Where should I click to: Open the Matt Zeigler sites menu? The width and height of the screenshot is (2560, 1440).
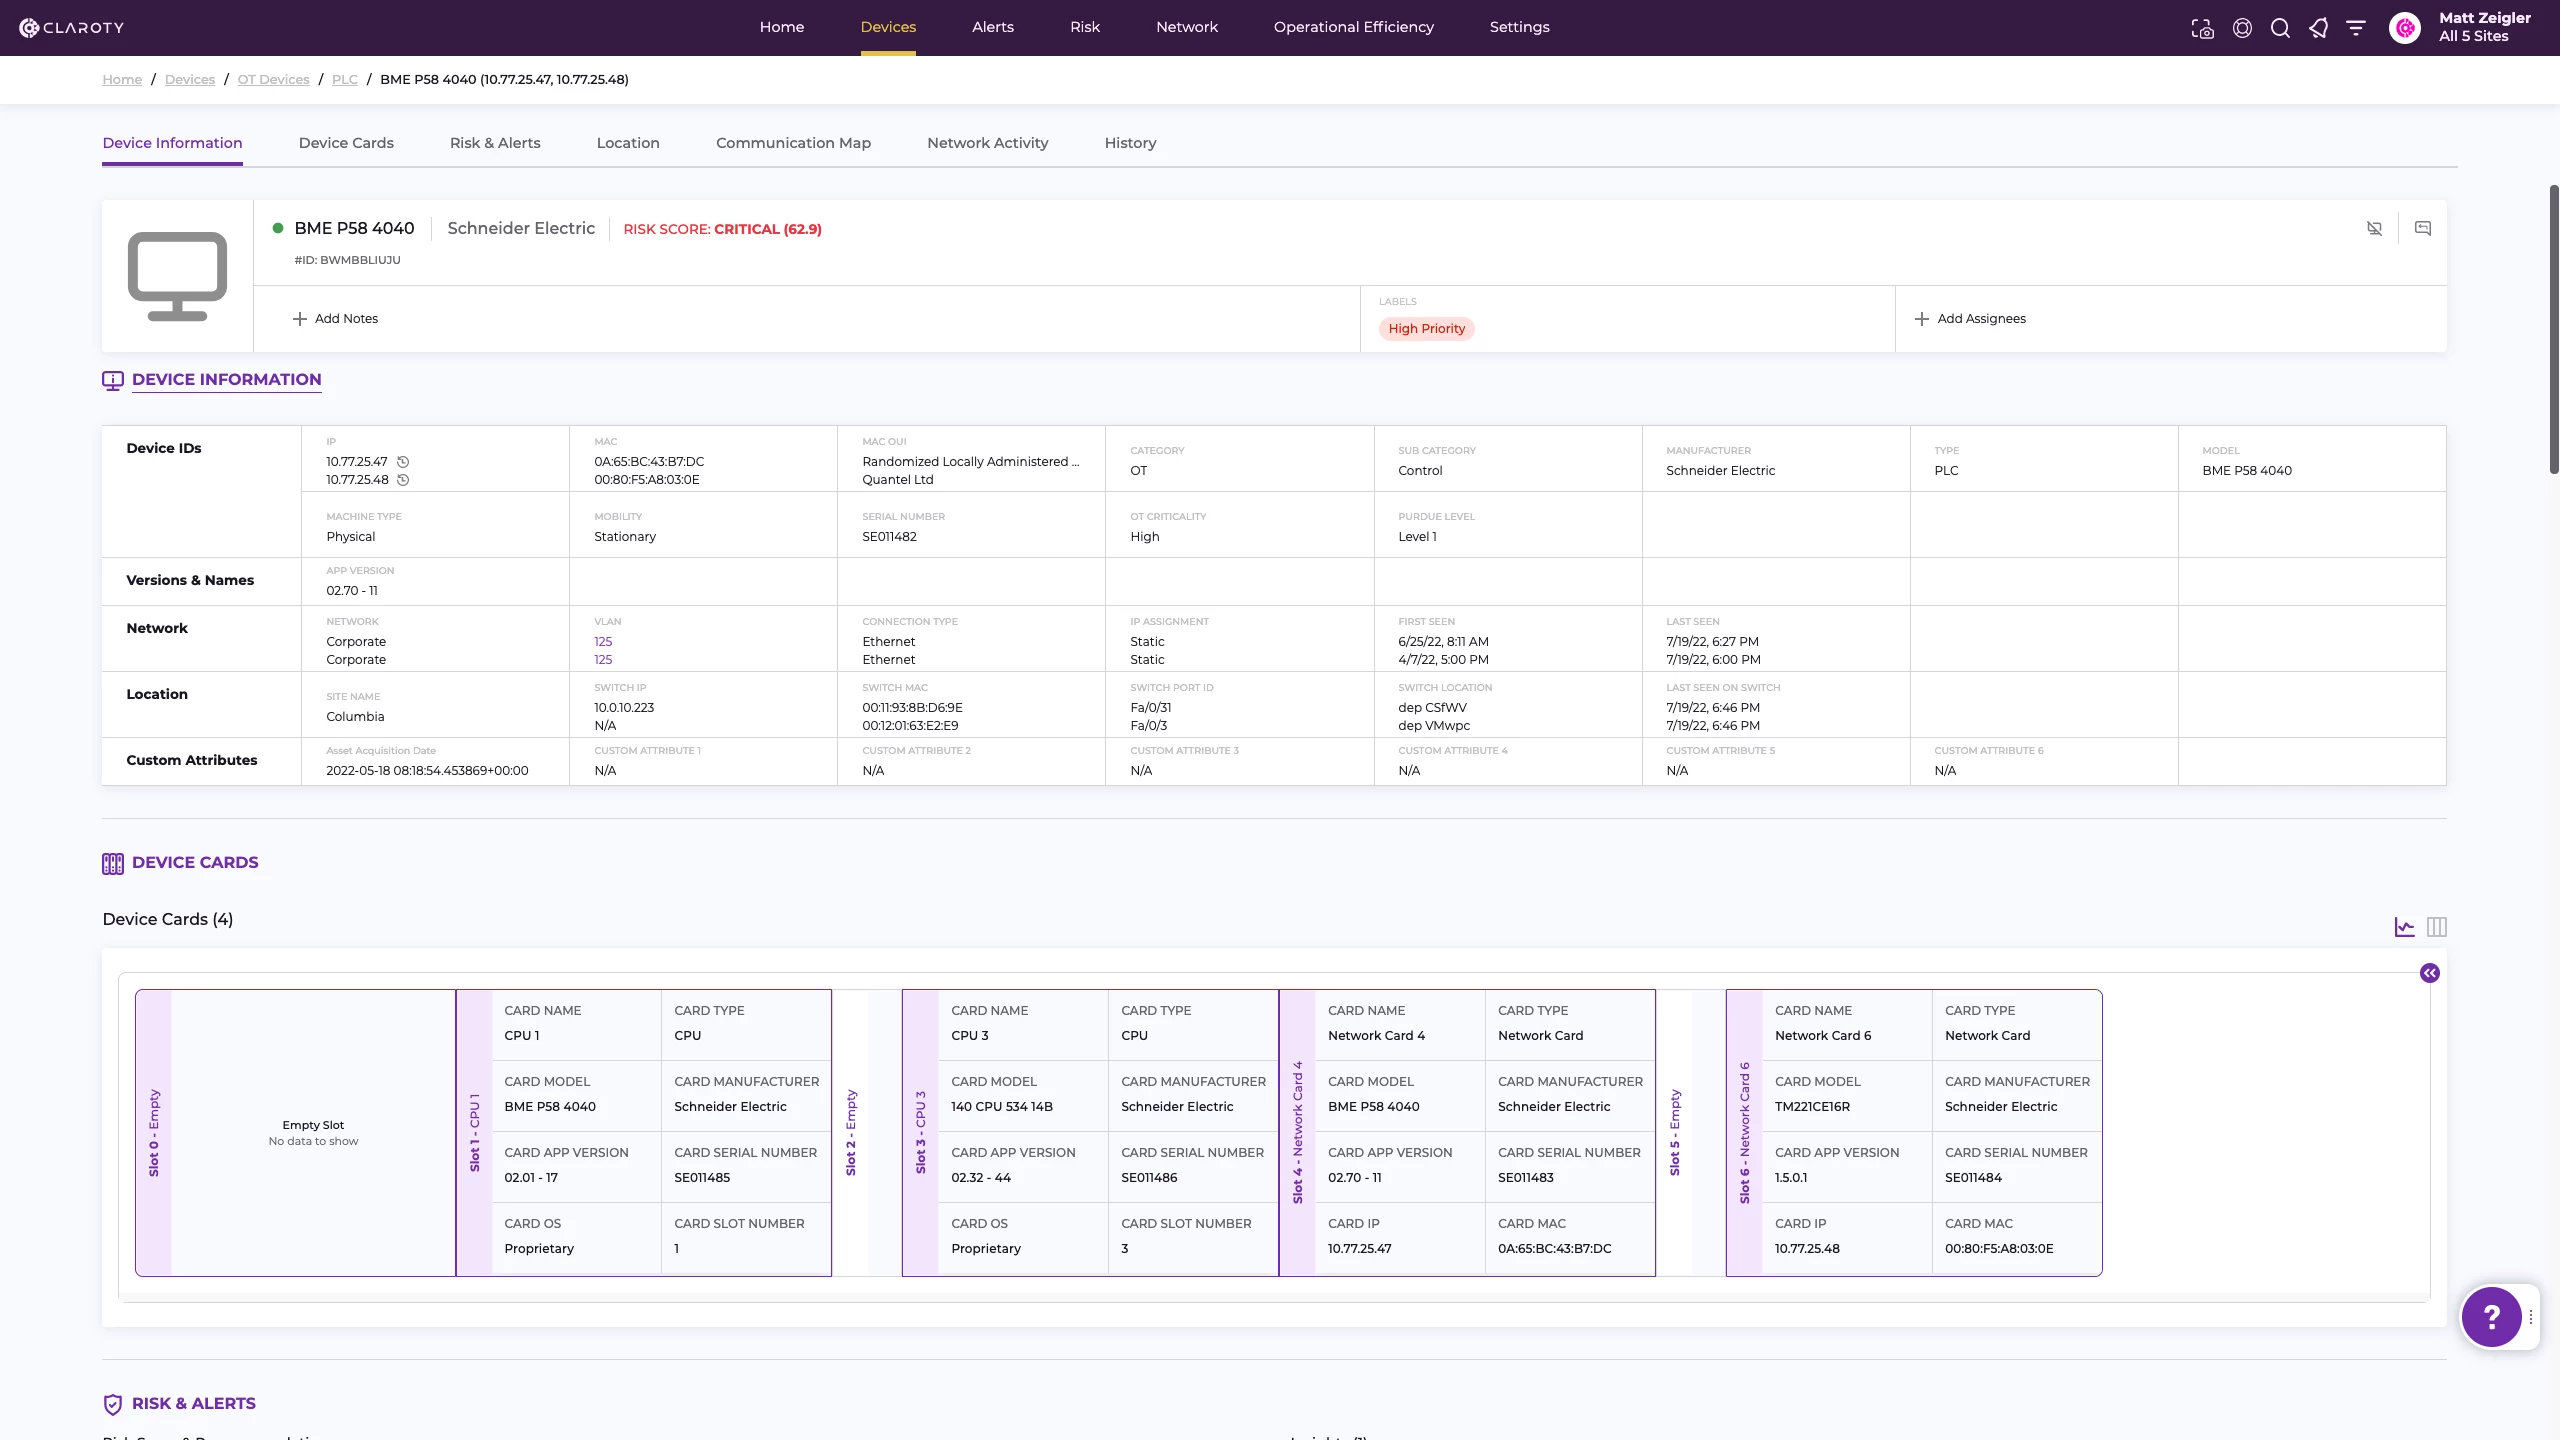(2484, 27)
